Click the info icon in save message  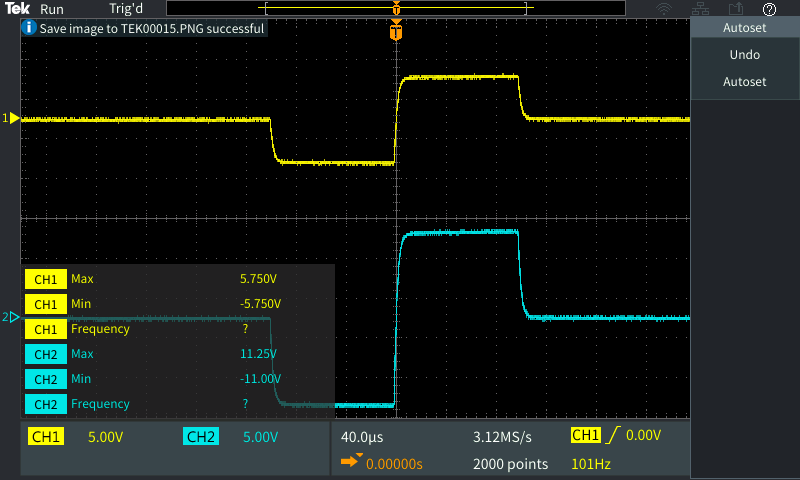(29, 28)
